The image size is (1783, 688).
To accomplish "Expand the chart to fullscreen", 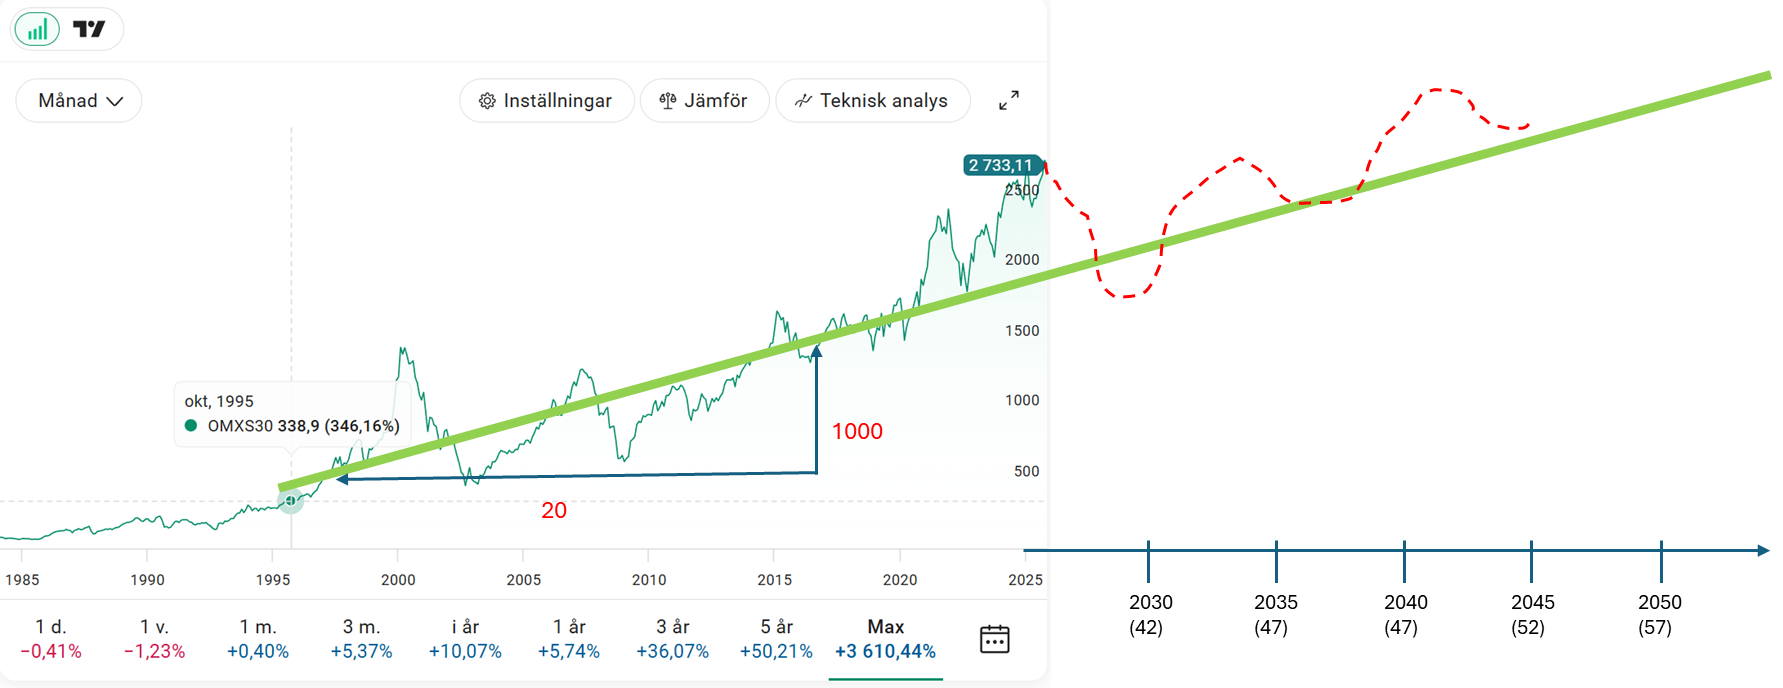I will coord(1009,100).
